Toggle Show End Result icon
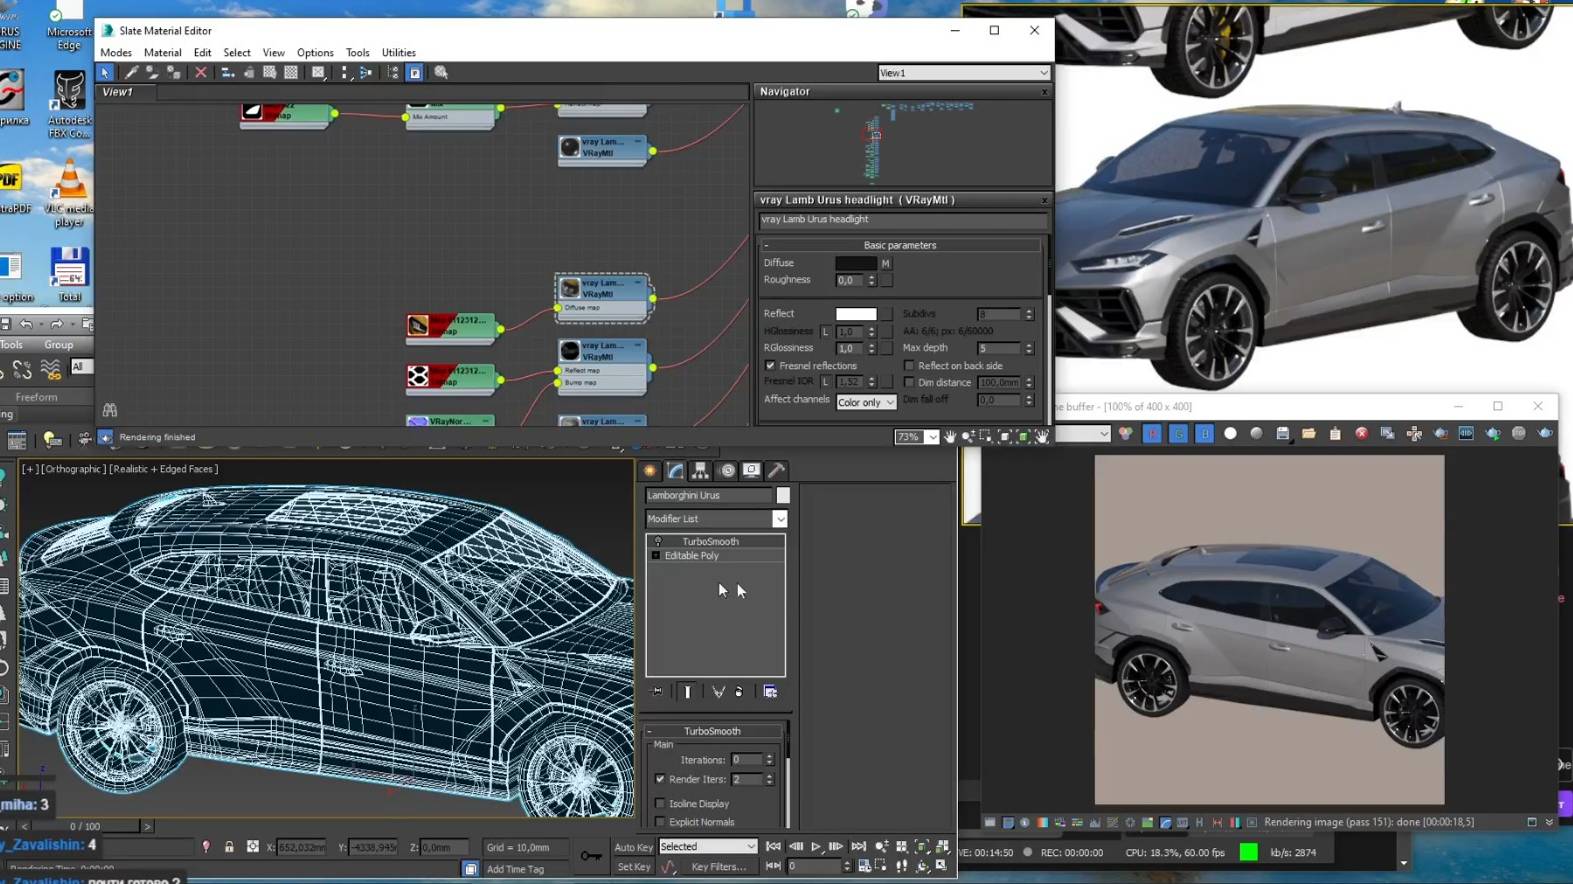The width and height of the screenshot is (1573, 884). tap(688, 692)
